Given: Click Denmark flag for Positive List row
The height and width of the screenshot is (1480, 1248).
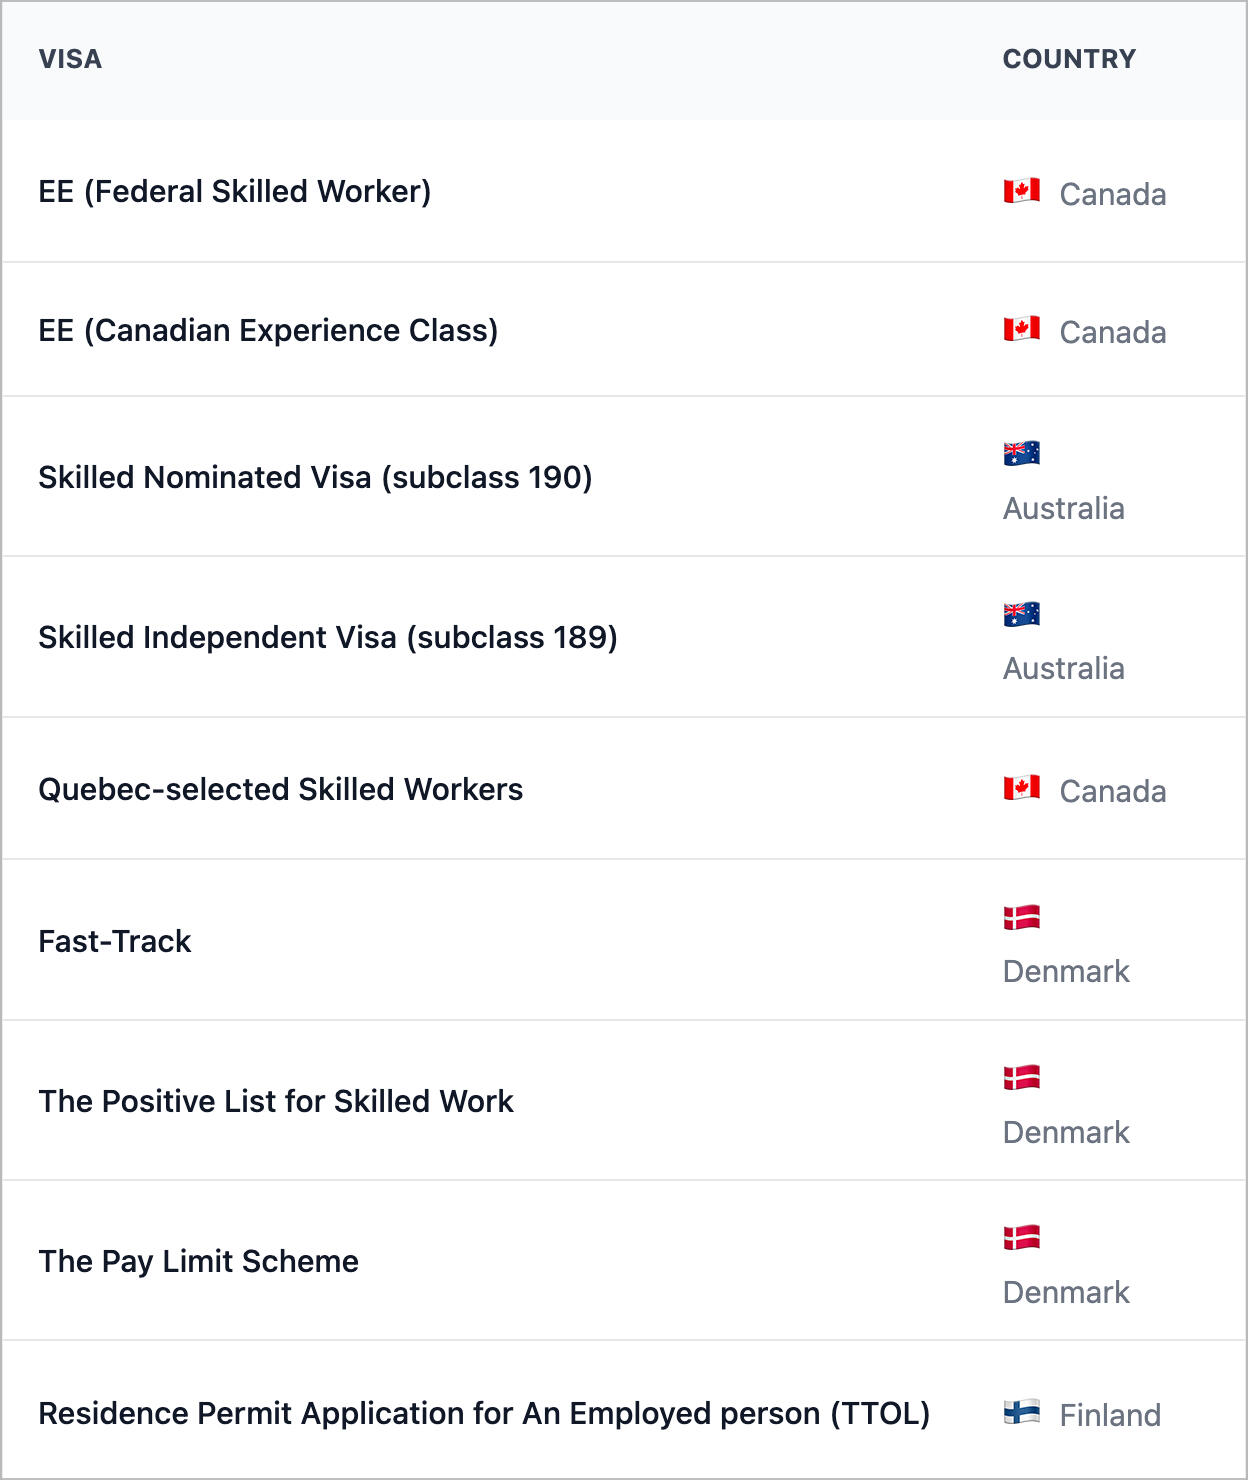Looking at the screenshot, I should (1021, 1077).
